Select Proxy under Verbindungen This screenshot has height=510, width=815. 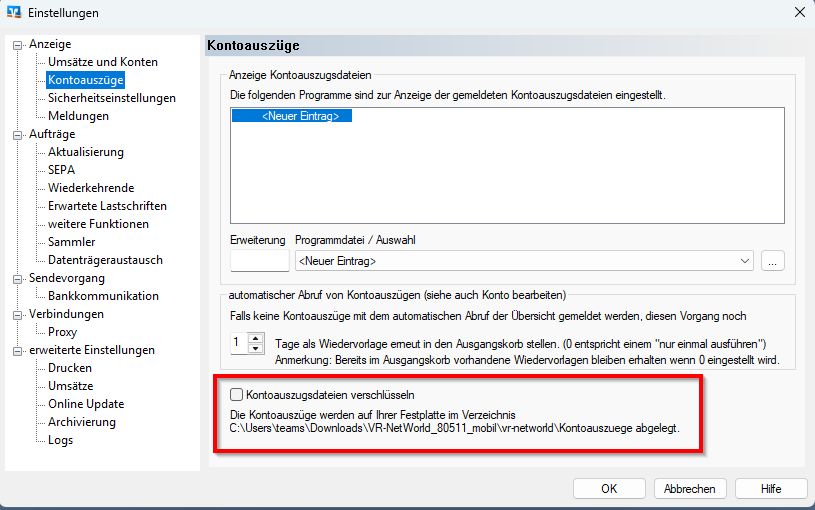[62, 332]
